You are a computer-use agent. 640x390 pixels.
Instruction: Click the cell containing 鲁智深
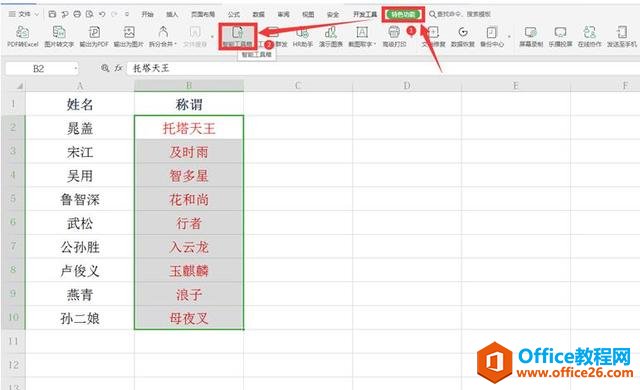click(80, 199)
